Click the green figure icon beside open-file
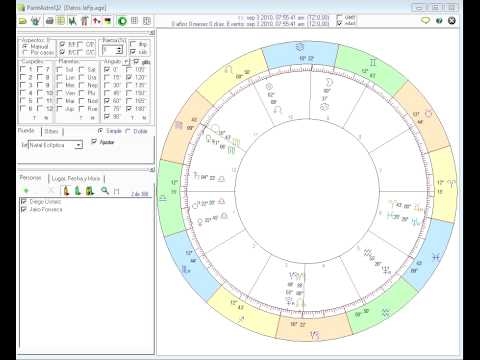 tap(35, 21)
